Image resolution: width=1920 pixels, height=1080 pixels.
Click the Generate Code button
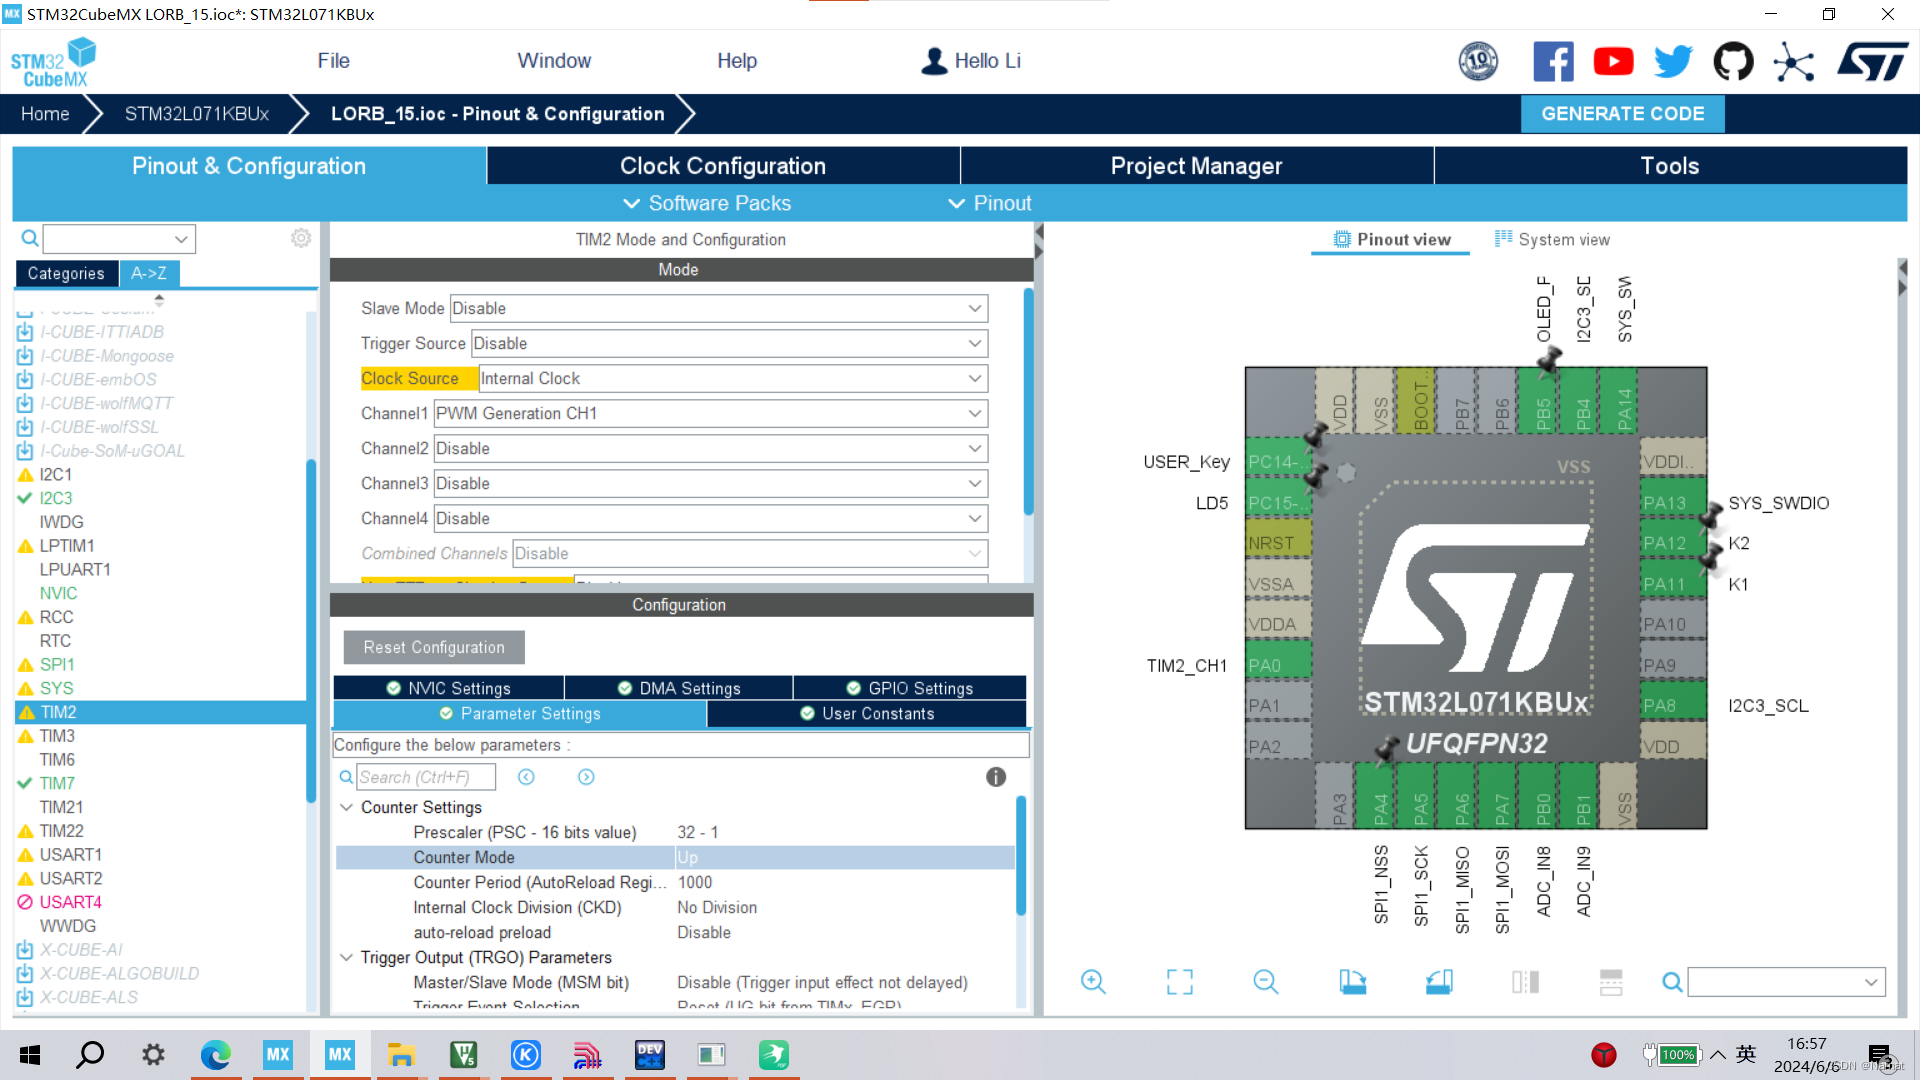[x=1623, y=113]
